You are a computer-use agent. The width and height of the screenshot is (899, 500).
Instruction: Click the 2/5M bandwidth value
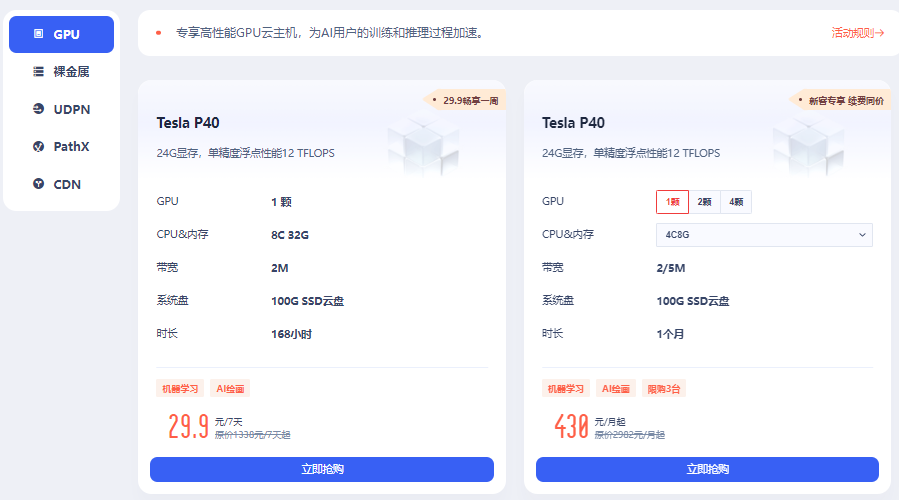pyautogui.click(x=670, y=268)
